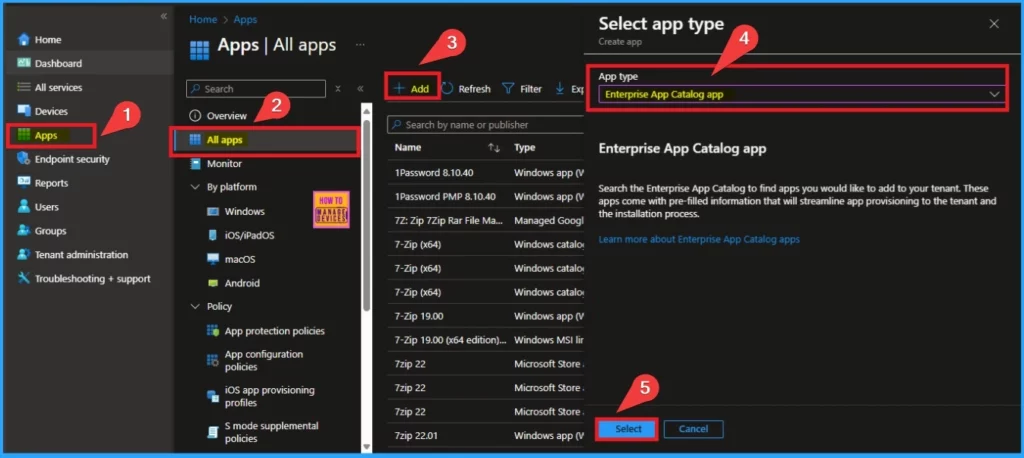The width and height of the screenshot is (1024, 458).
Task: Open 7-Zip 19.00 (x64 edition) row
Action: click(485, 340)
